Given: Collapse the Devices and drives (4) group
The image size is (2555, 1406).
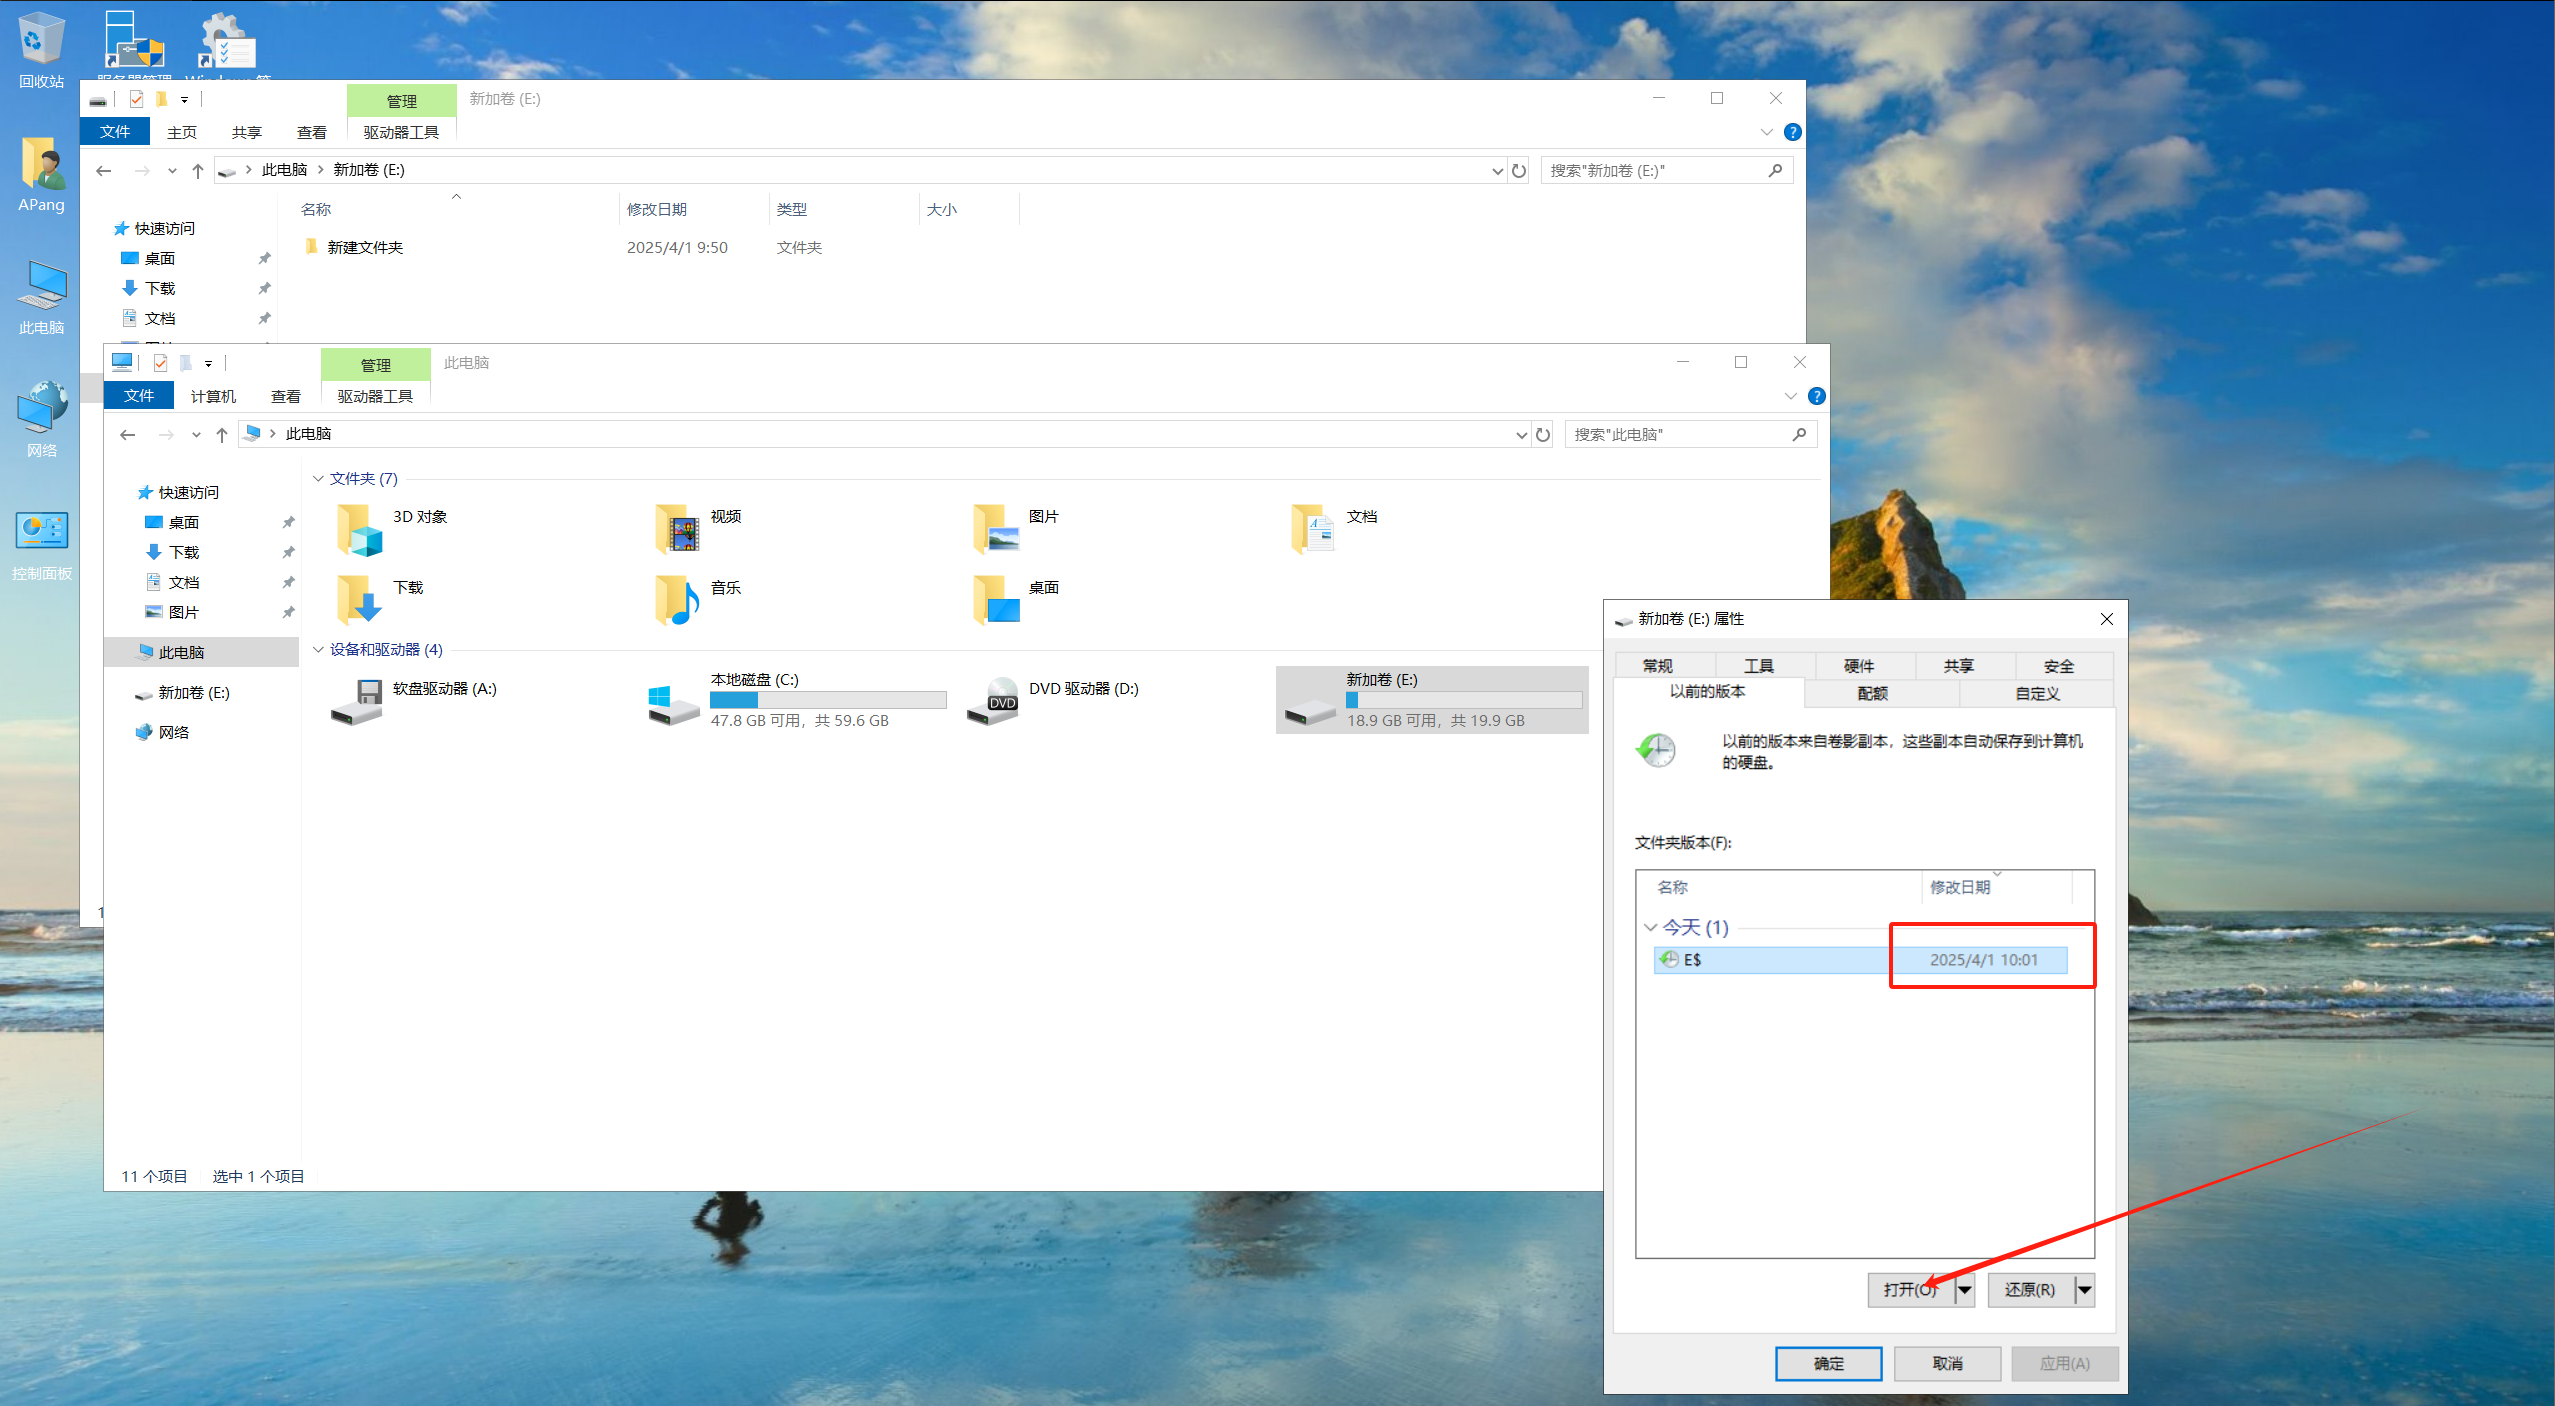Looking at the screenshot, I should [x=318, y=650].
